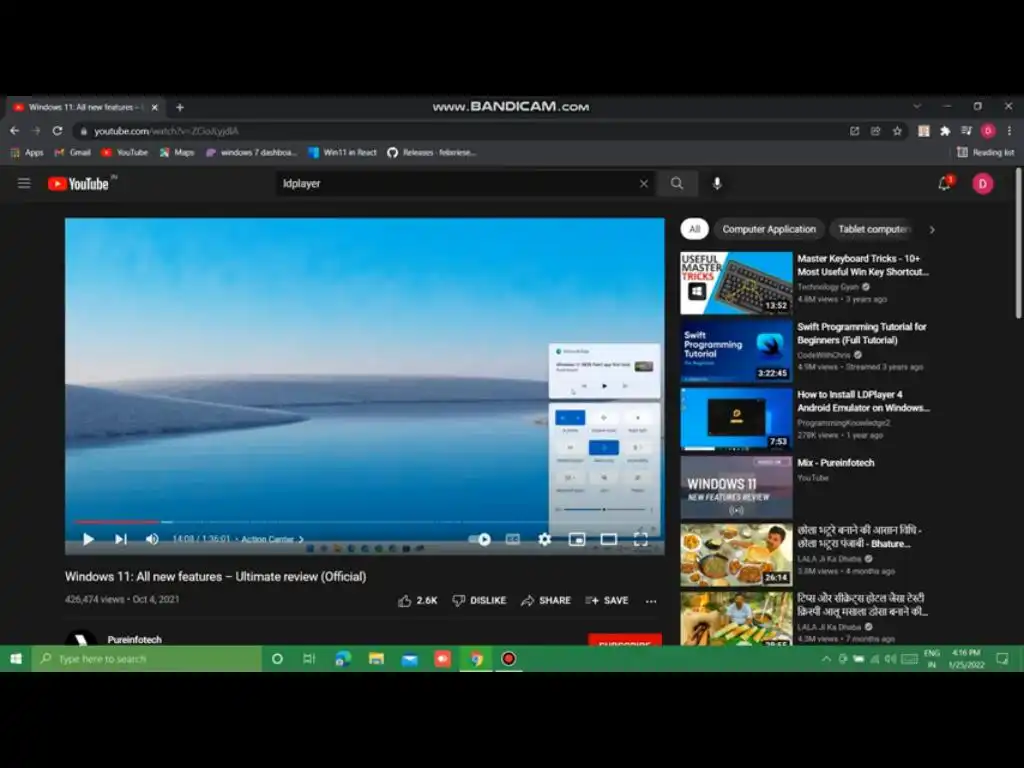This screenshot has height=768, width=1024.
Task: Open Cortana circle on taskbar
Action: [x=277, y=659]
